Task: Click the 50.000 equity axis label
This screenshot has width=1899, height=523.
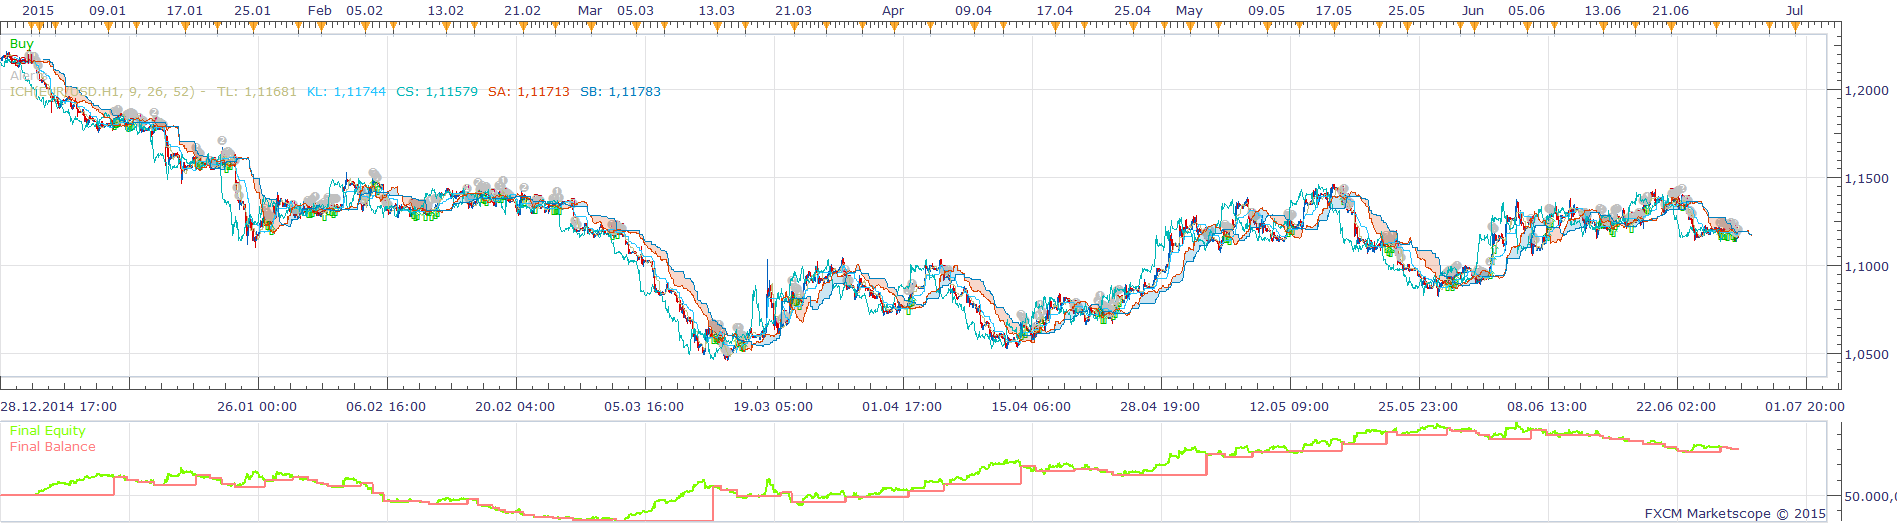Action: click(1870, 496)
